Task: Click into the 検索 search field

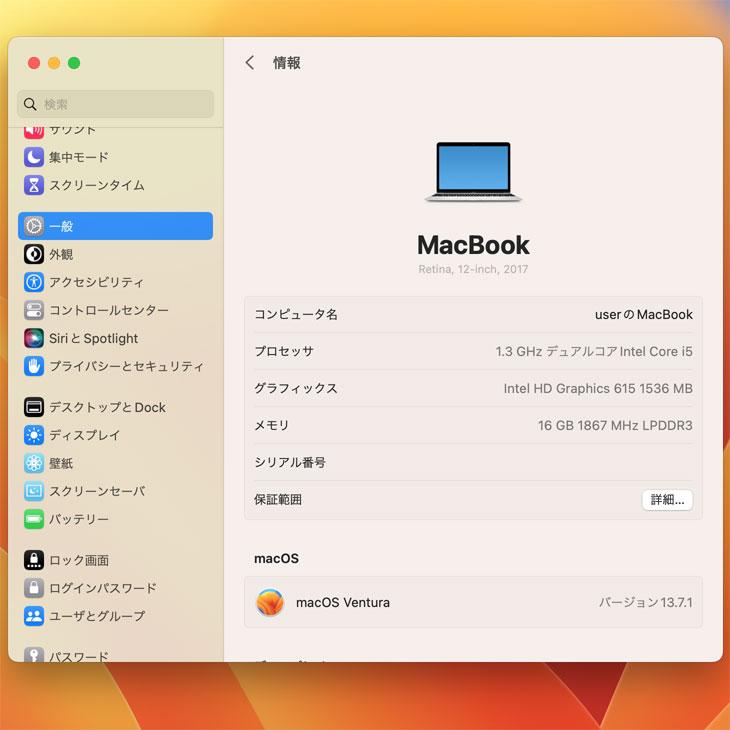Action: 115,104
